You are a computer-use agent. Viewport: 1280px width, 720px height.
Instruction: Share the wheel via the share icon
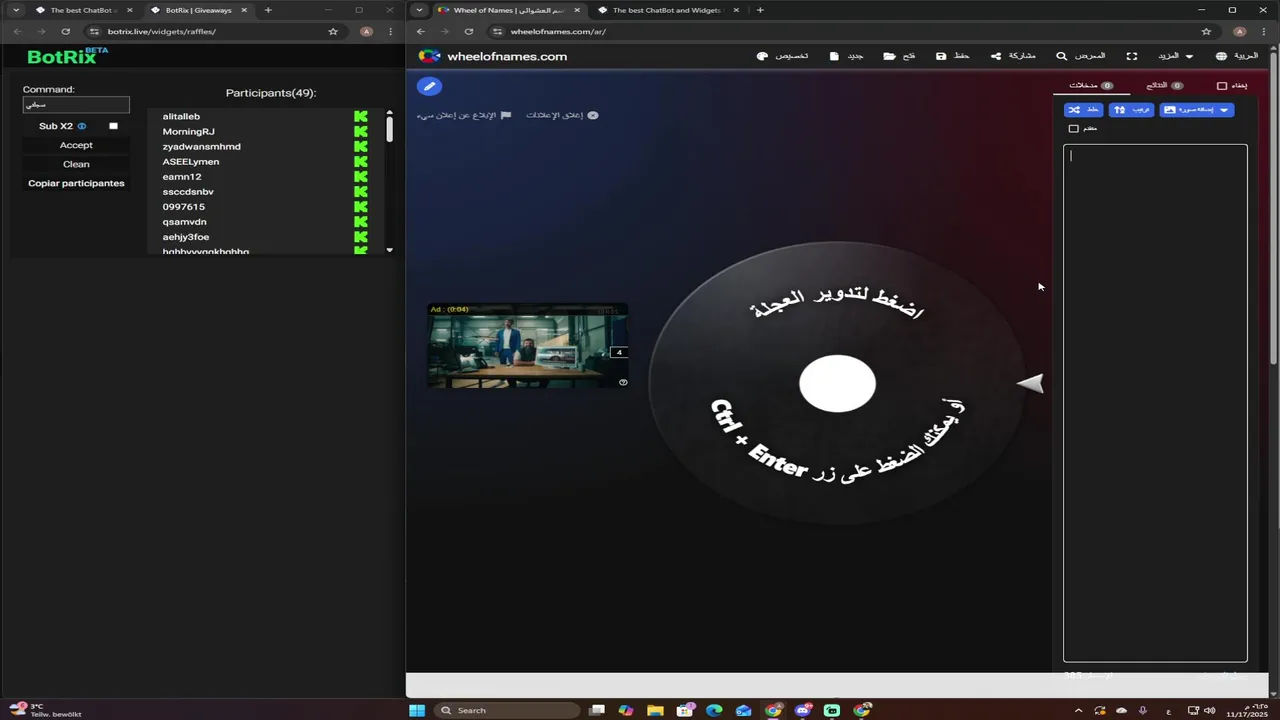1013,56
